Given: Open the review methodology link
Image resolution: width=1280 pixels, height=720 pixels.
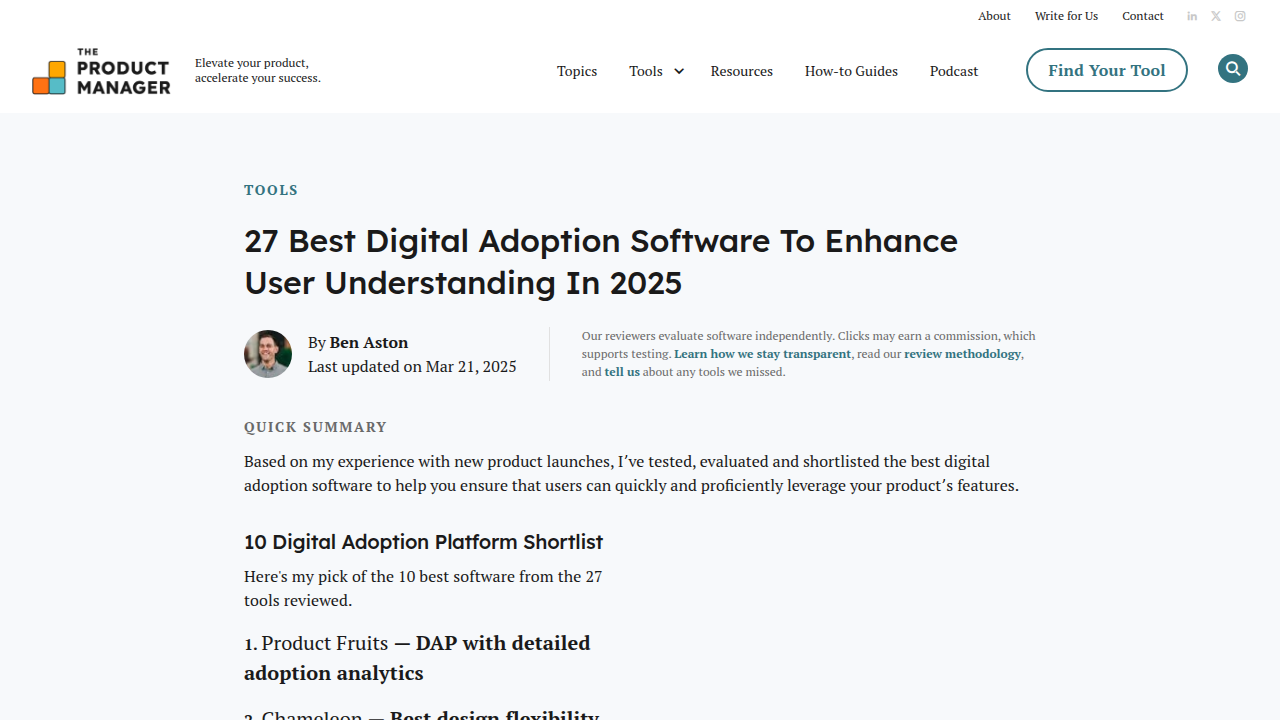Looking at the screenshot, I should 963,354.
